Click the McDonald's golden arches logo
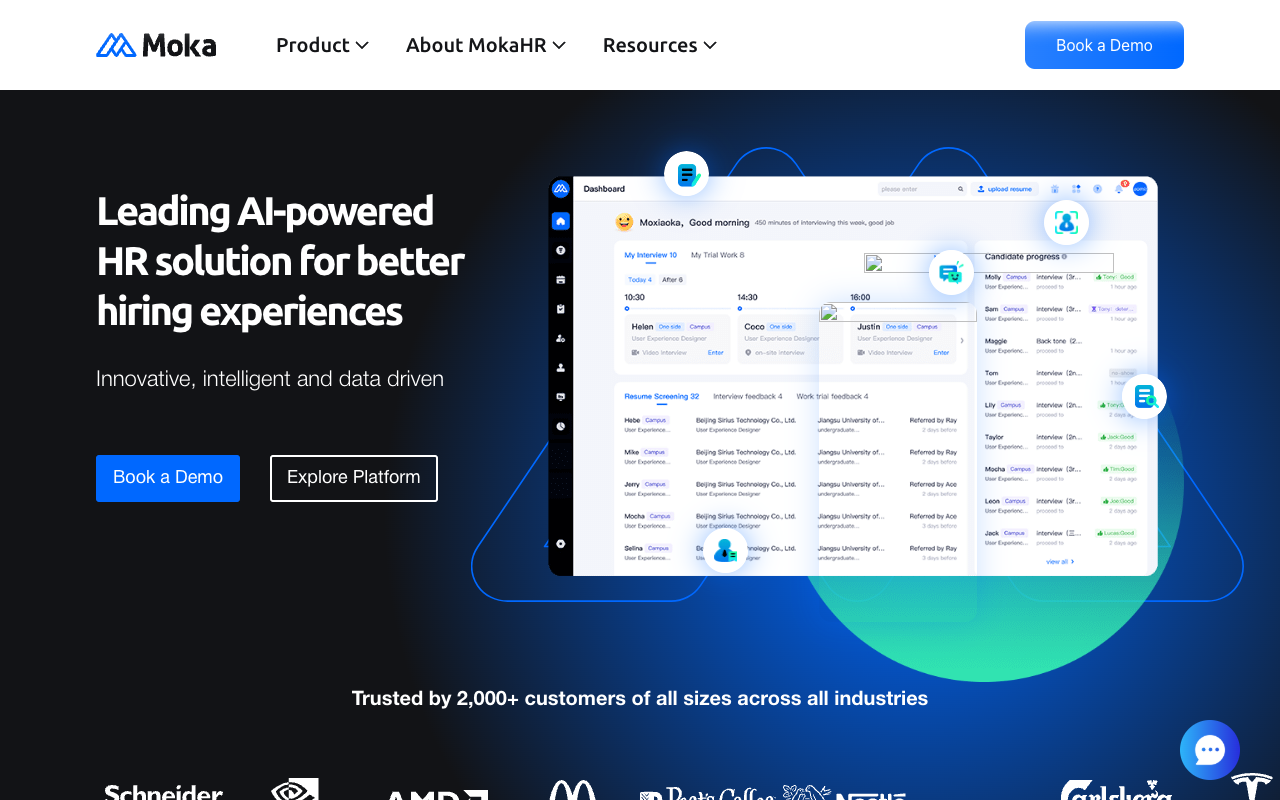The height and width of the screenshot is (800, 1280). pyautogui.click(x=572, y=790)
